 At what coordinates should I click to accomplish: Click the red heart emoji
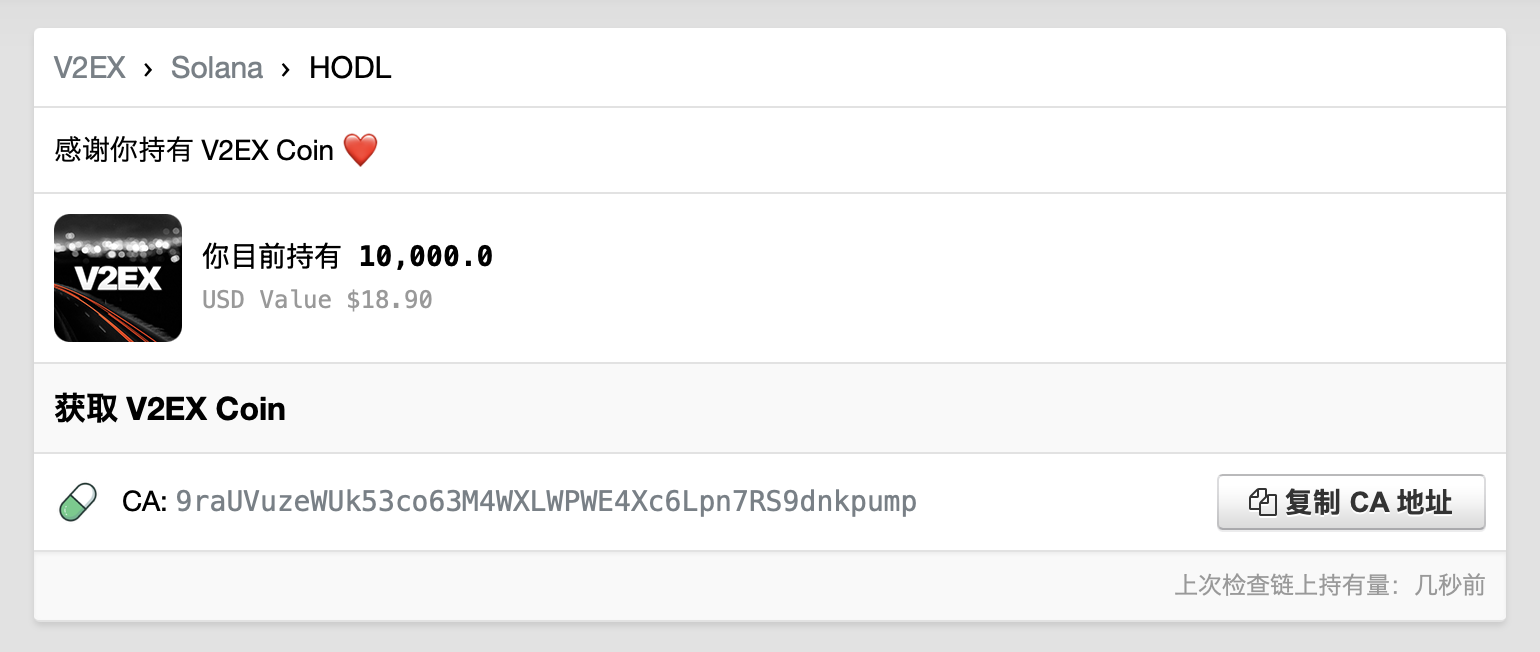click(360, 151)
